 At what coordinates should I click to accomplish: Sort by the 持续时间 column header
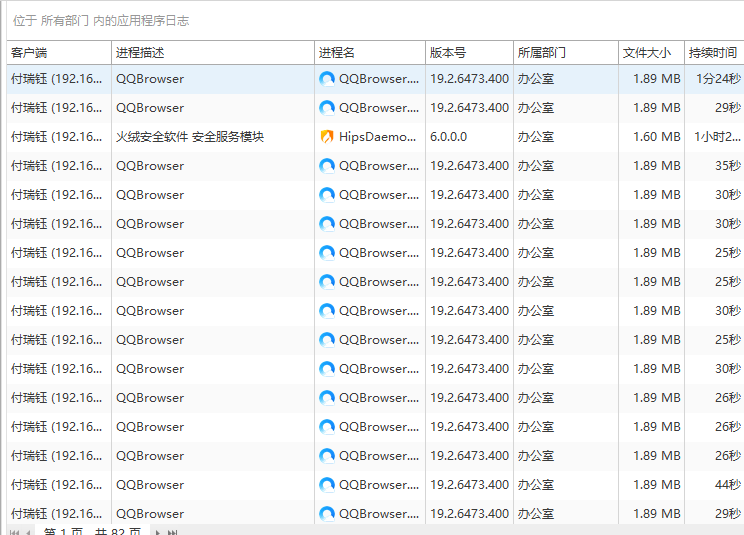(x=714, y=53)
